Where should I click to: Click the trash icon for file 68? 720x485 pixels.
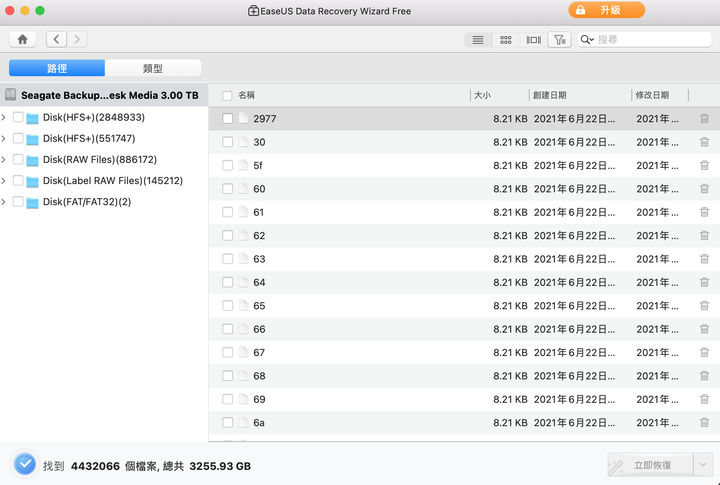pos(704,376)
